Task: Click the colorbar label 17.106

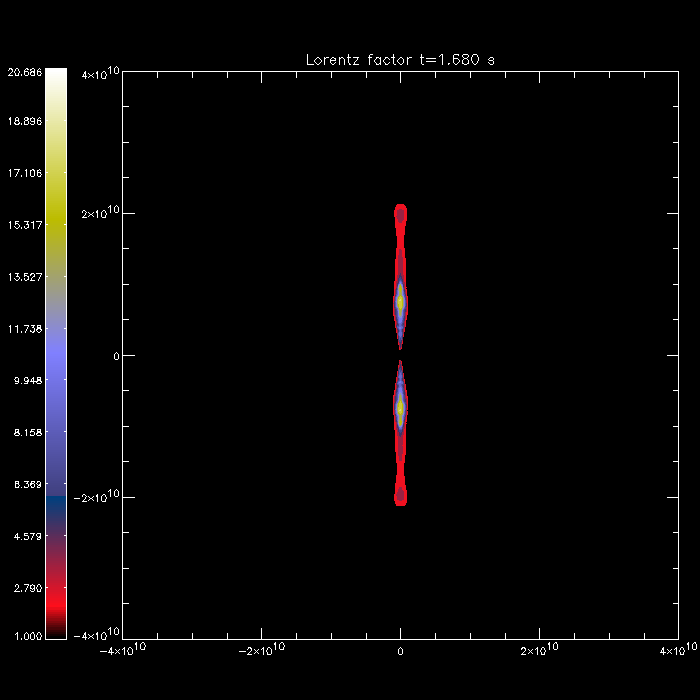Action: point(25,173)
